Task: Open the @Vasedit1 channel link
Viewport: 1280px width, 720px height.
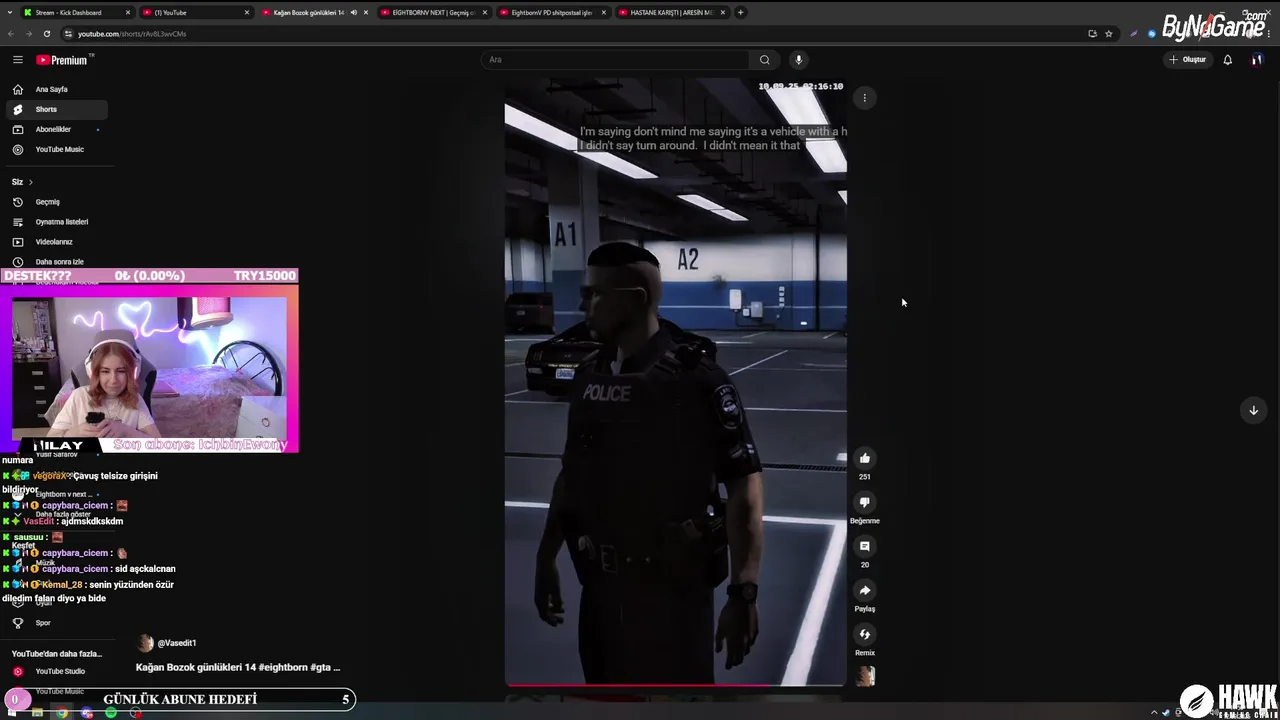Action: pyautogui.click(x=177, y=643)
